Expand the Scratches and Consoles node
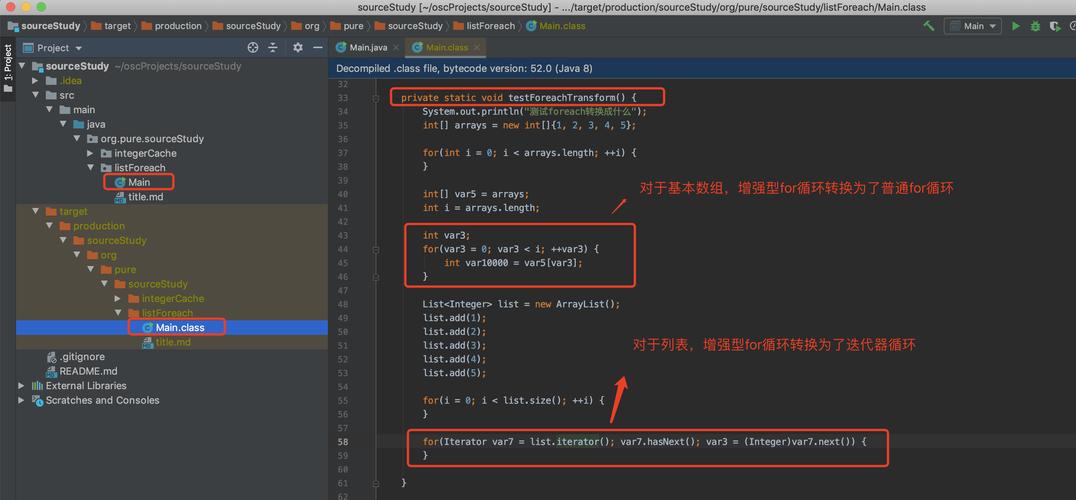The width and height of the screenshot is (1076, 500). click(x=22, y=400)
